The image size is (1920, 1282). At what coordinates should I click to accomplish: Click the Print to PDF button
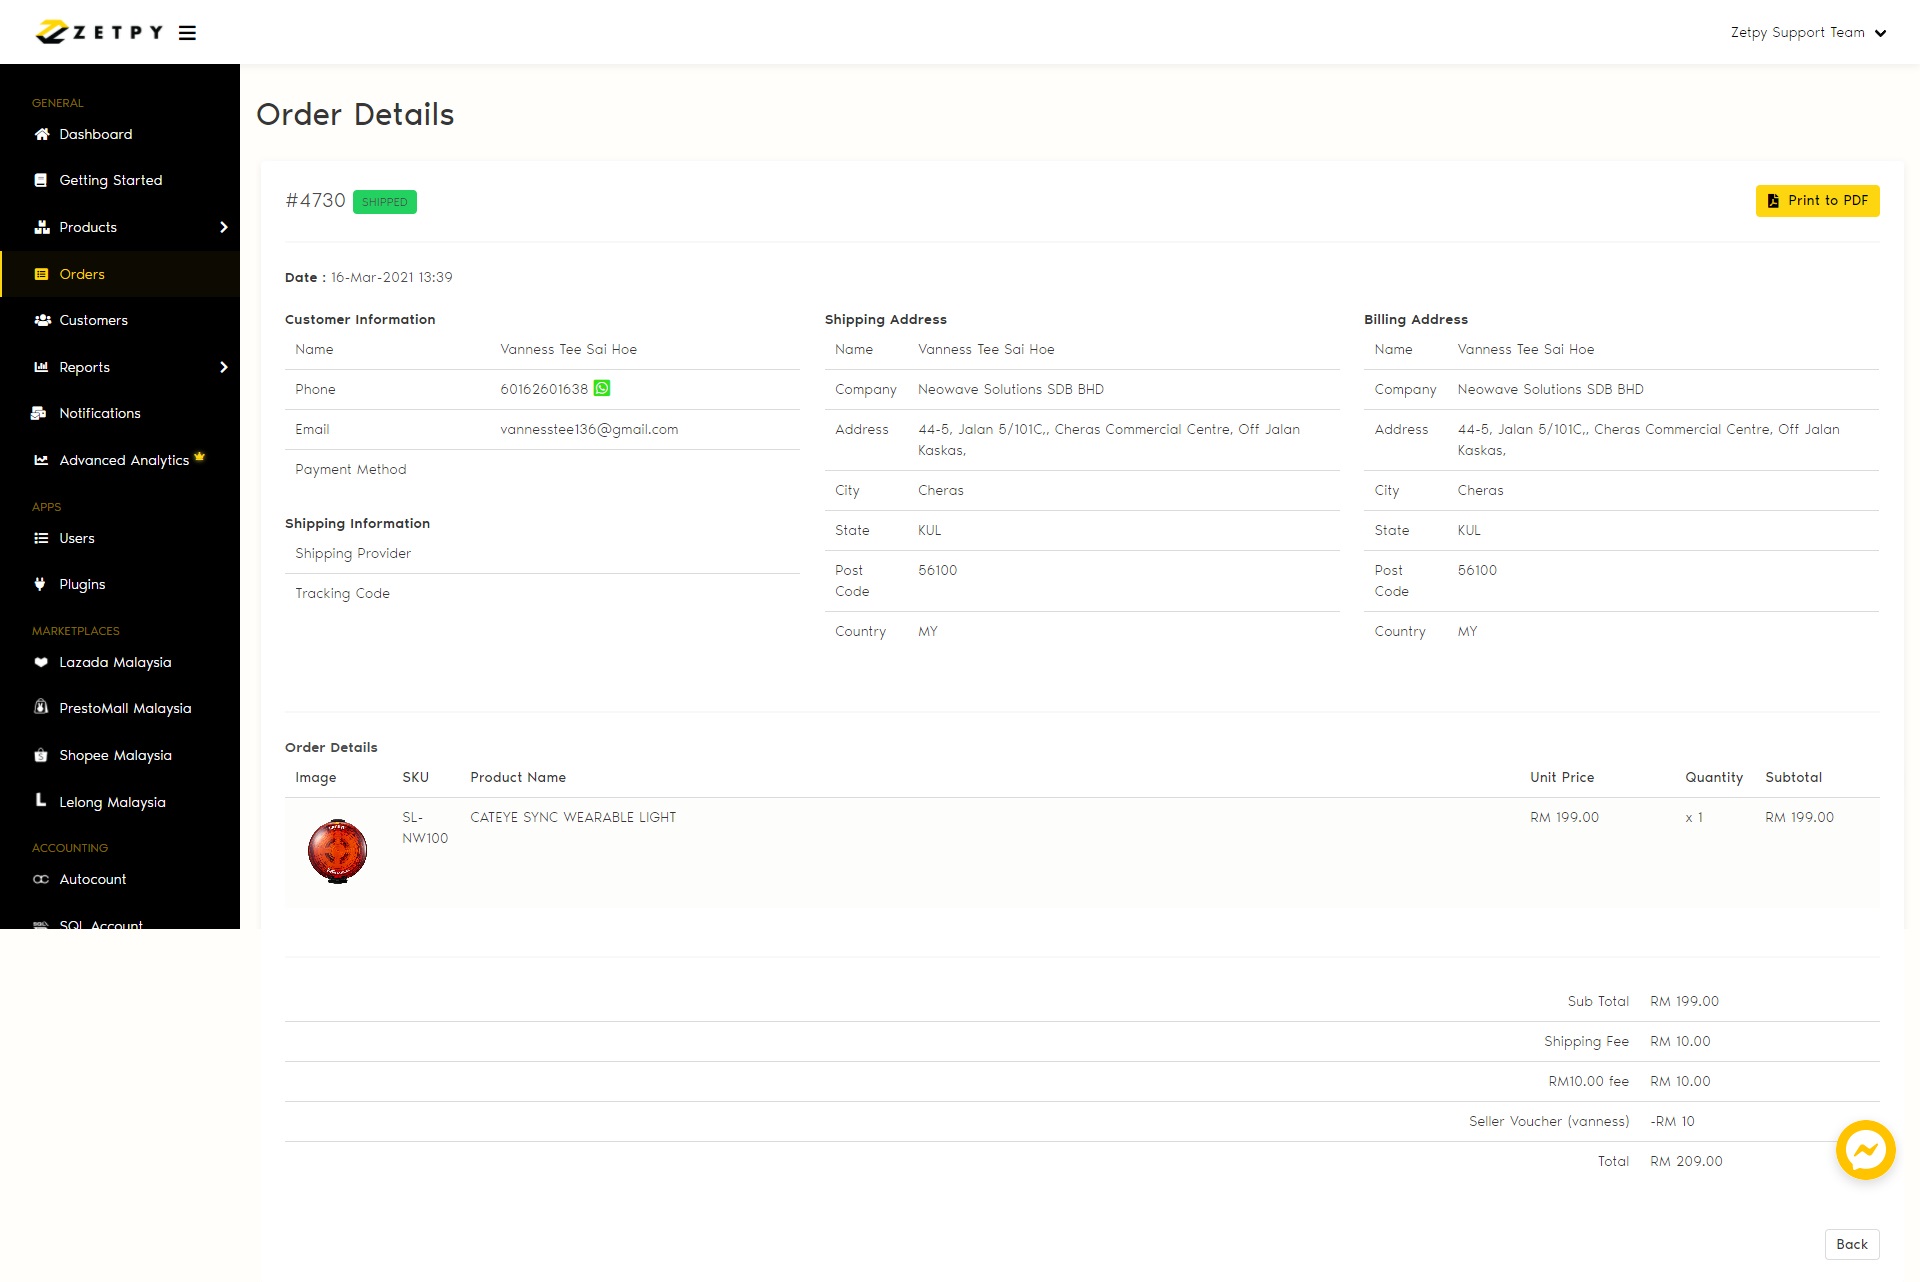point(1817,201)
